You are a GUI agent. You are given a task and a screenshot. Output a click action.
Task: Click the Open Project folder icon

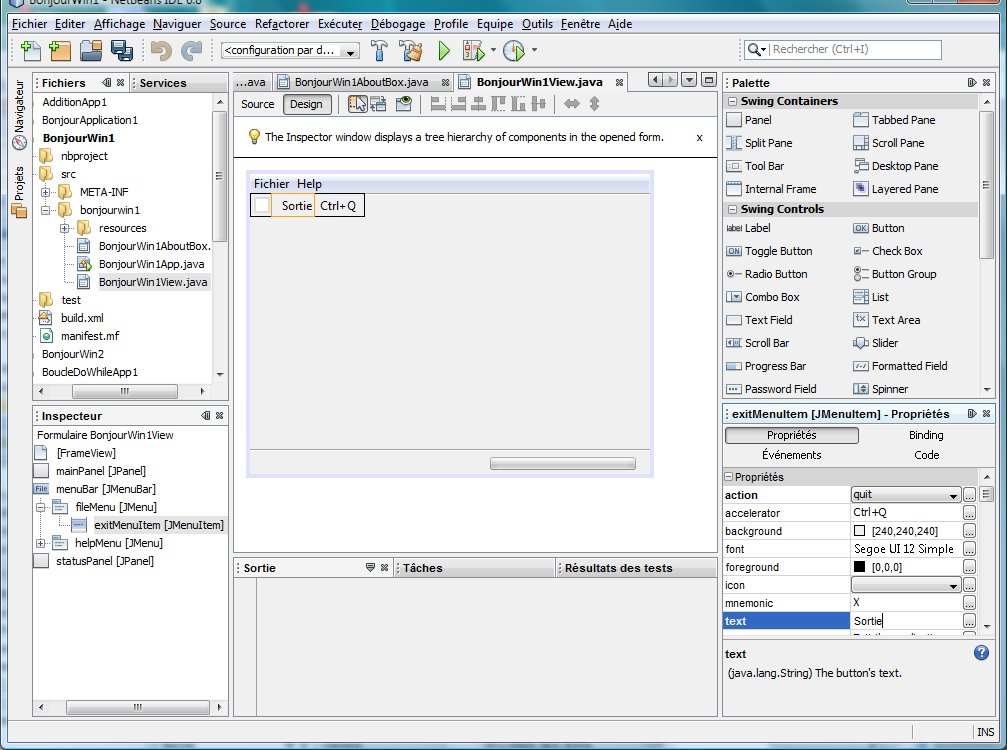(x=91, y=50)
